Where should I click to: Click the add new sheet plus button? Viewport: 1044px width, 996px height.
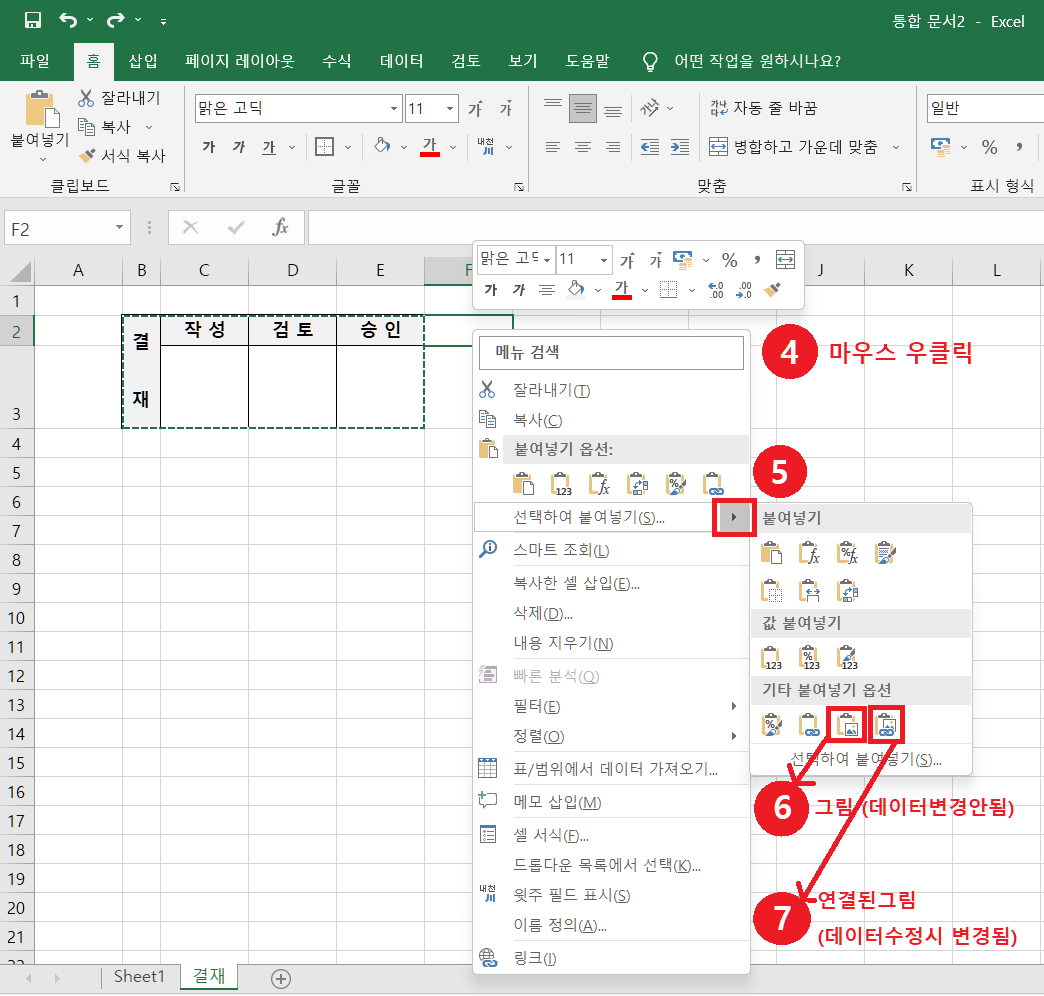(280, 979)
